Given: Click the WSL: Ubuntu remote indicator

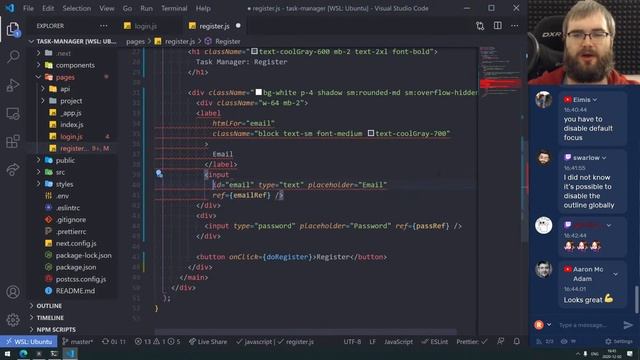Looking at the screenshot, I should pyautogui.click(x=29, y=342).
